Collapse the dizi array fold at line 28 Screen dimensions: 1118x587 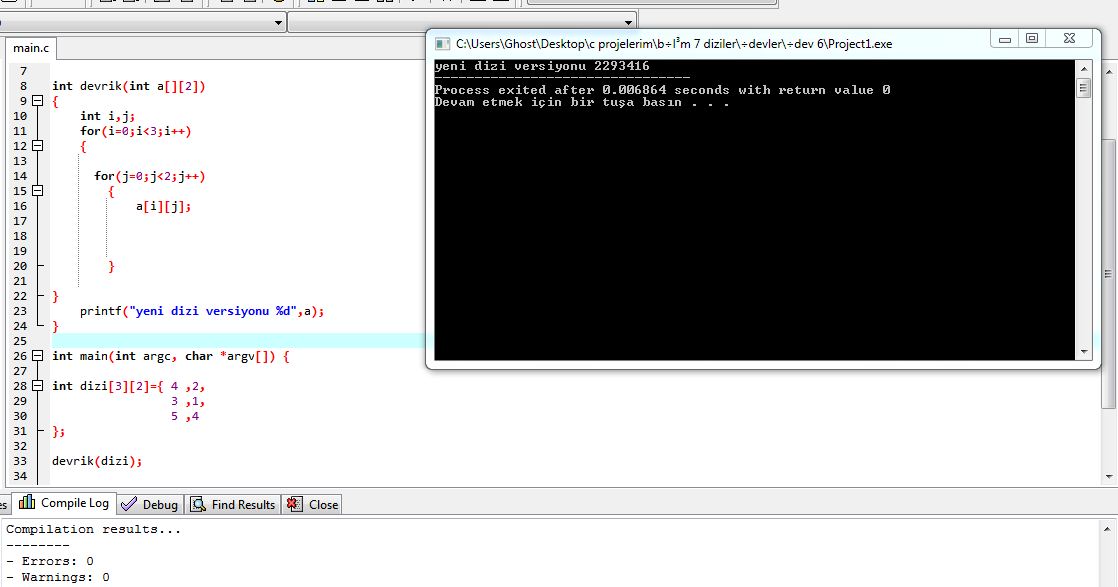(38, 386)
